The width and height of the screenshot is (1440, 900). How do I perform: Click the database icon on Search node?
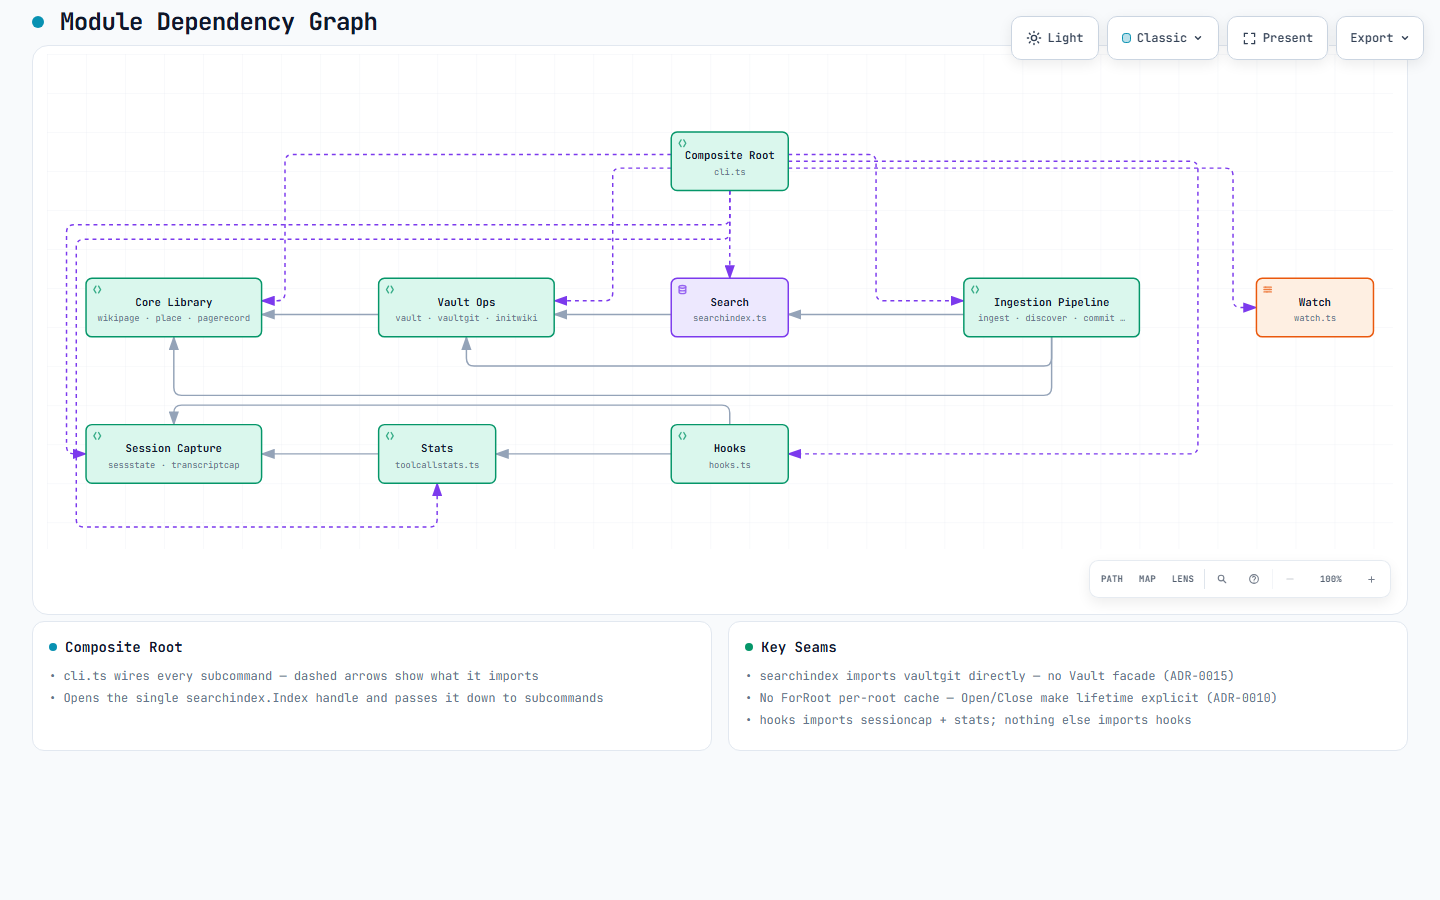(x=683, y=289)
